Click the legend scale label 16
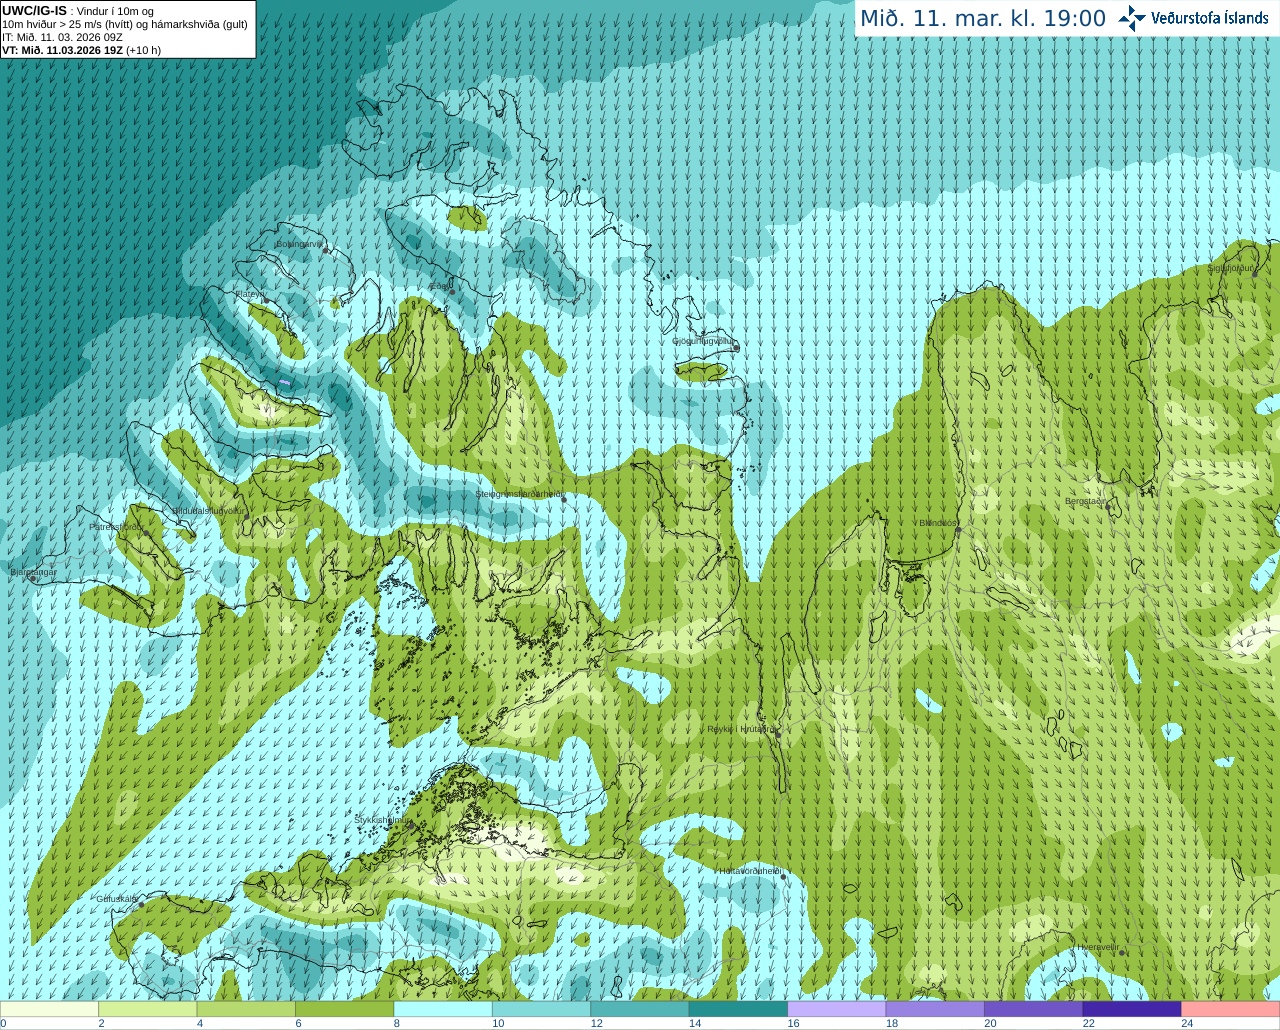The width and height of the screenshot is (1280, 1030). click(x=793, y=1024)
